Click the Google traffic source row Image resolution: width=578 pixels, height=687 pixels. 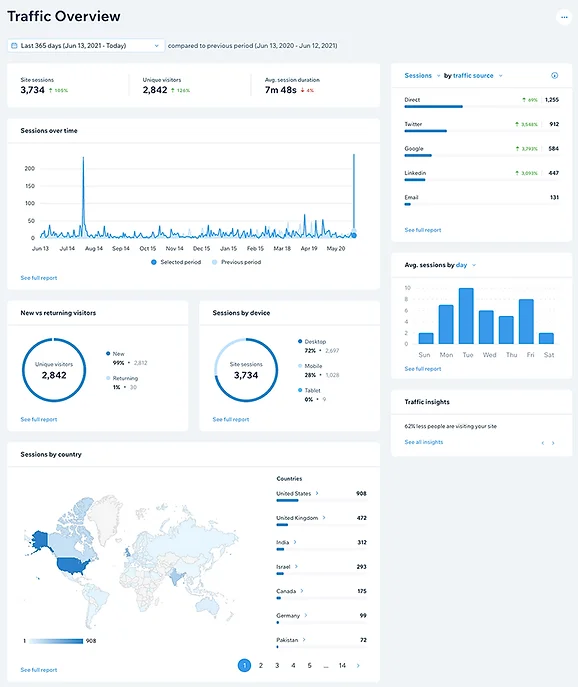[482, 152]
